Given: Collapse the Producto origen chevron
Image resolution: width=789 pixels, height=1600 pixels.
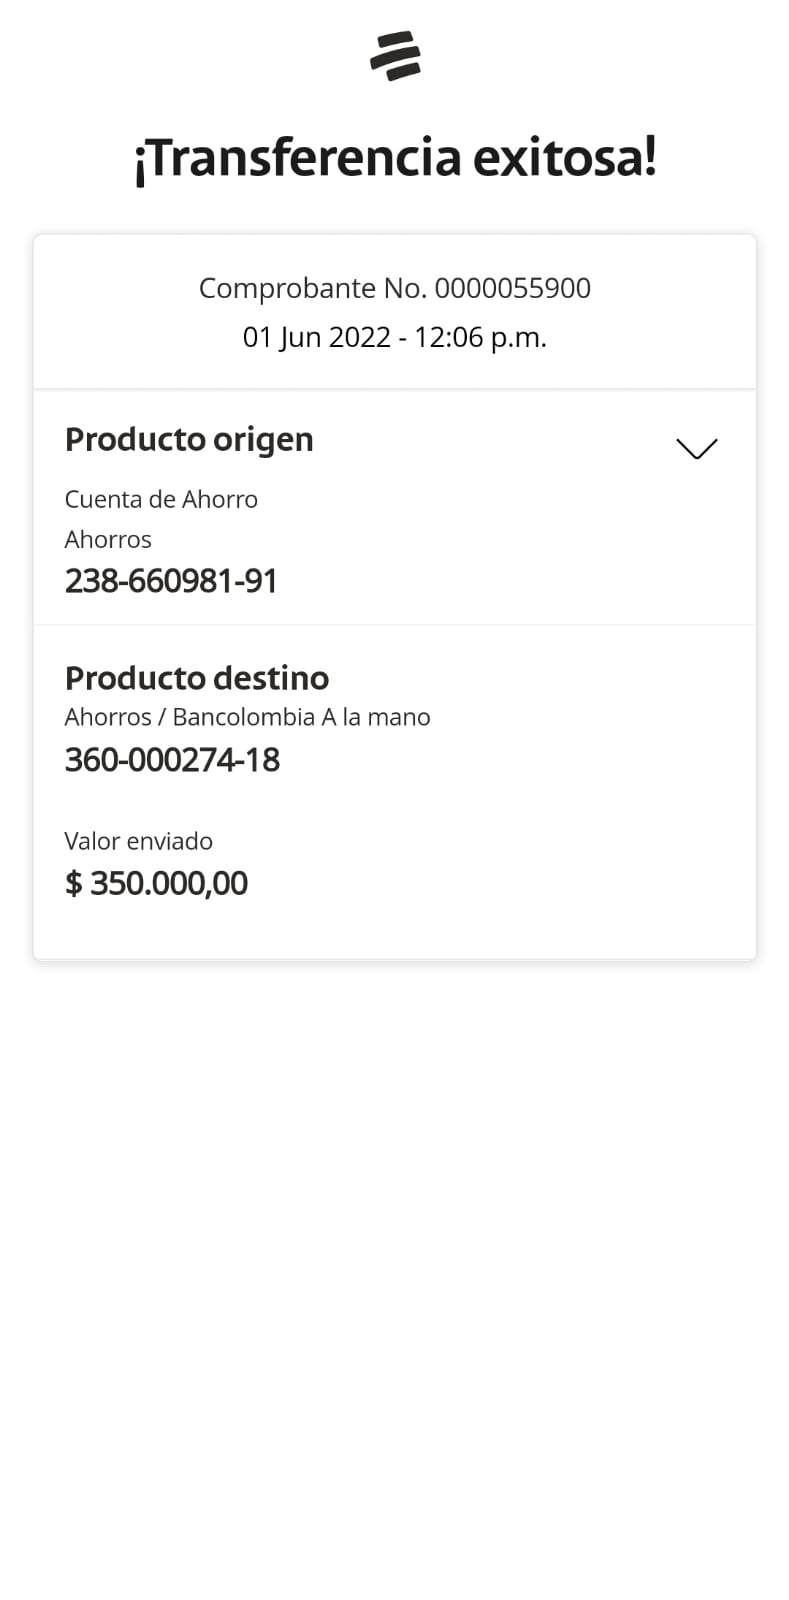Looking at the screenshot, I should click(x=696, y=449).
